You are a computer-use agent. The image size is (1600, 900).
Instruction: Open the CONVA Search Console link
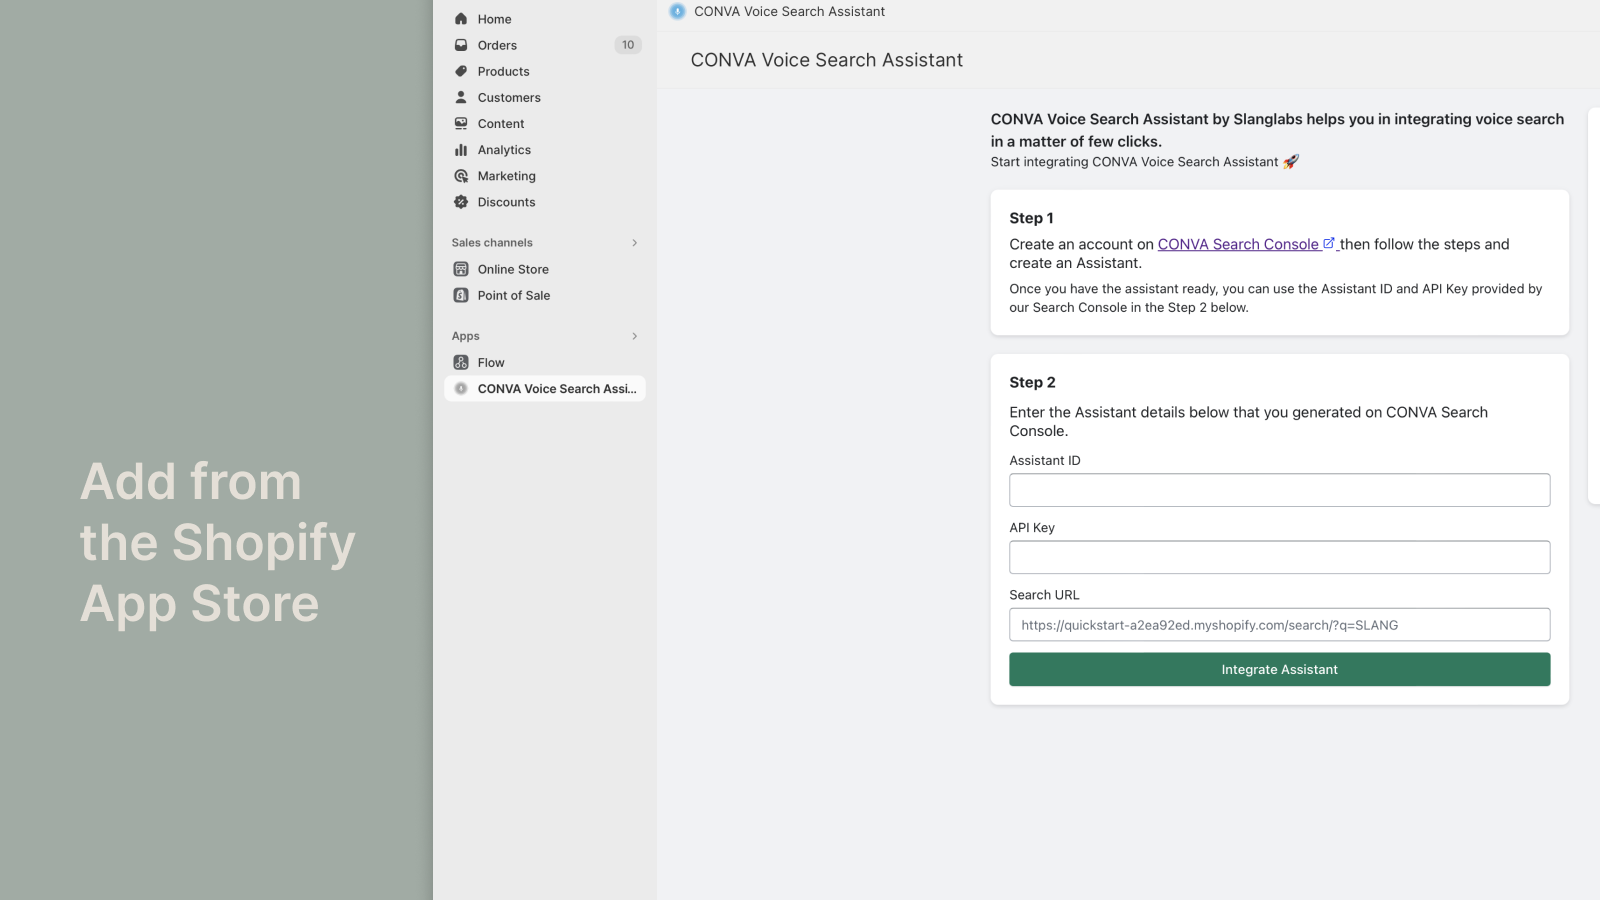(1238, 244)
